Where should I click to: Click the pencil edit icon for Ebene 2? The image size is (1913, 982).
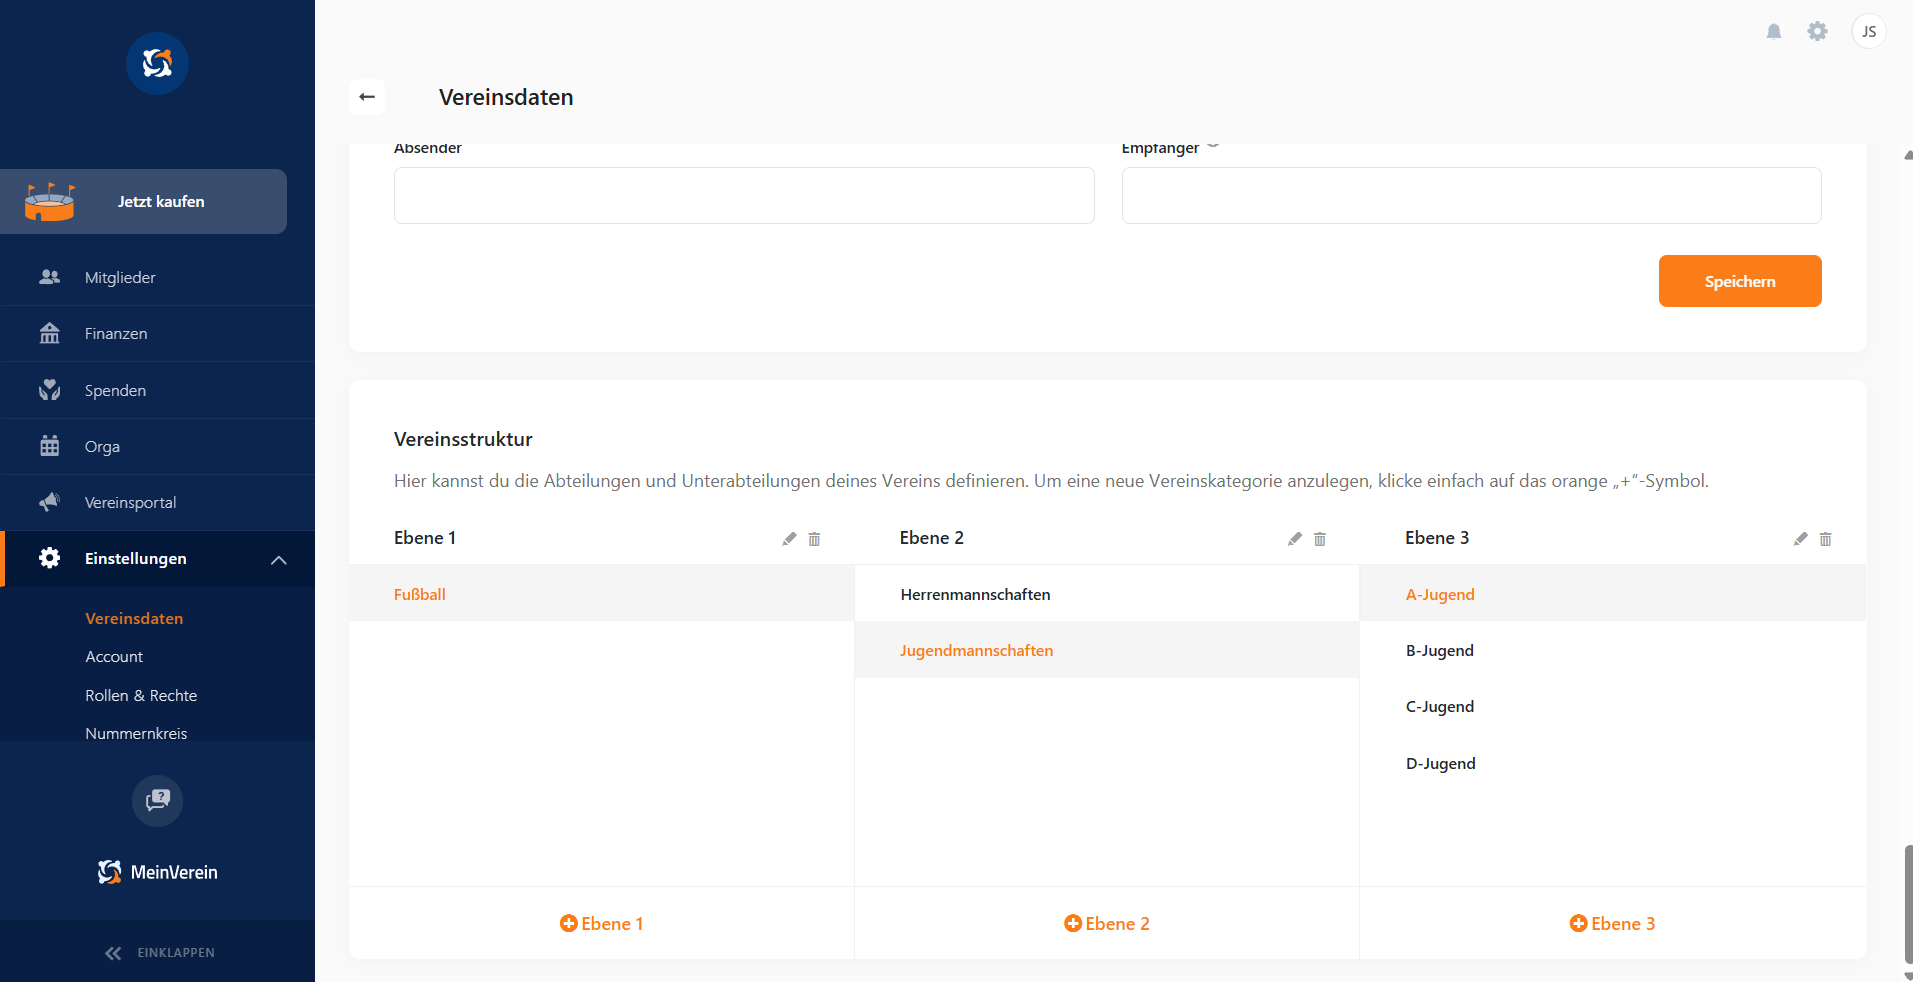tap(1295, 539)
